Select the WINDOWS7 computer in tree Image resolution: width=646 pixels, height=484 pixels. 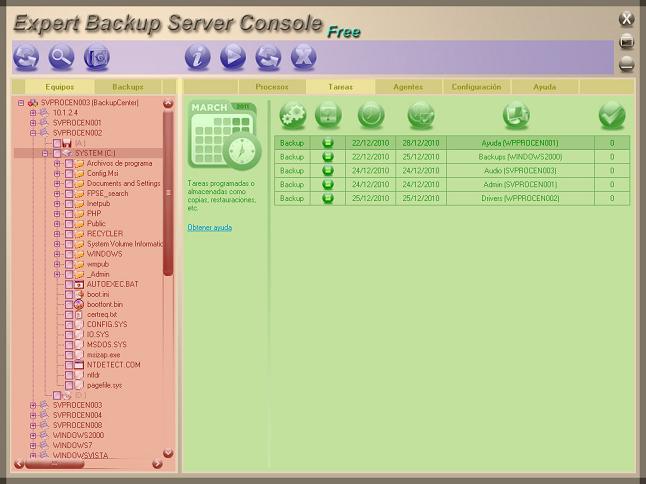click(73, 445)
